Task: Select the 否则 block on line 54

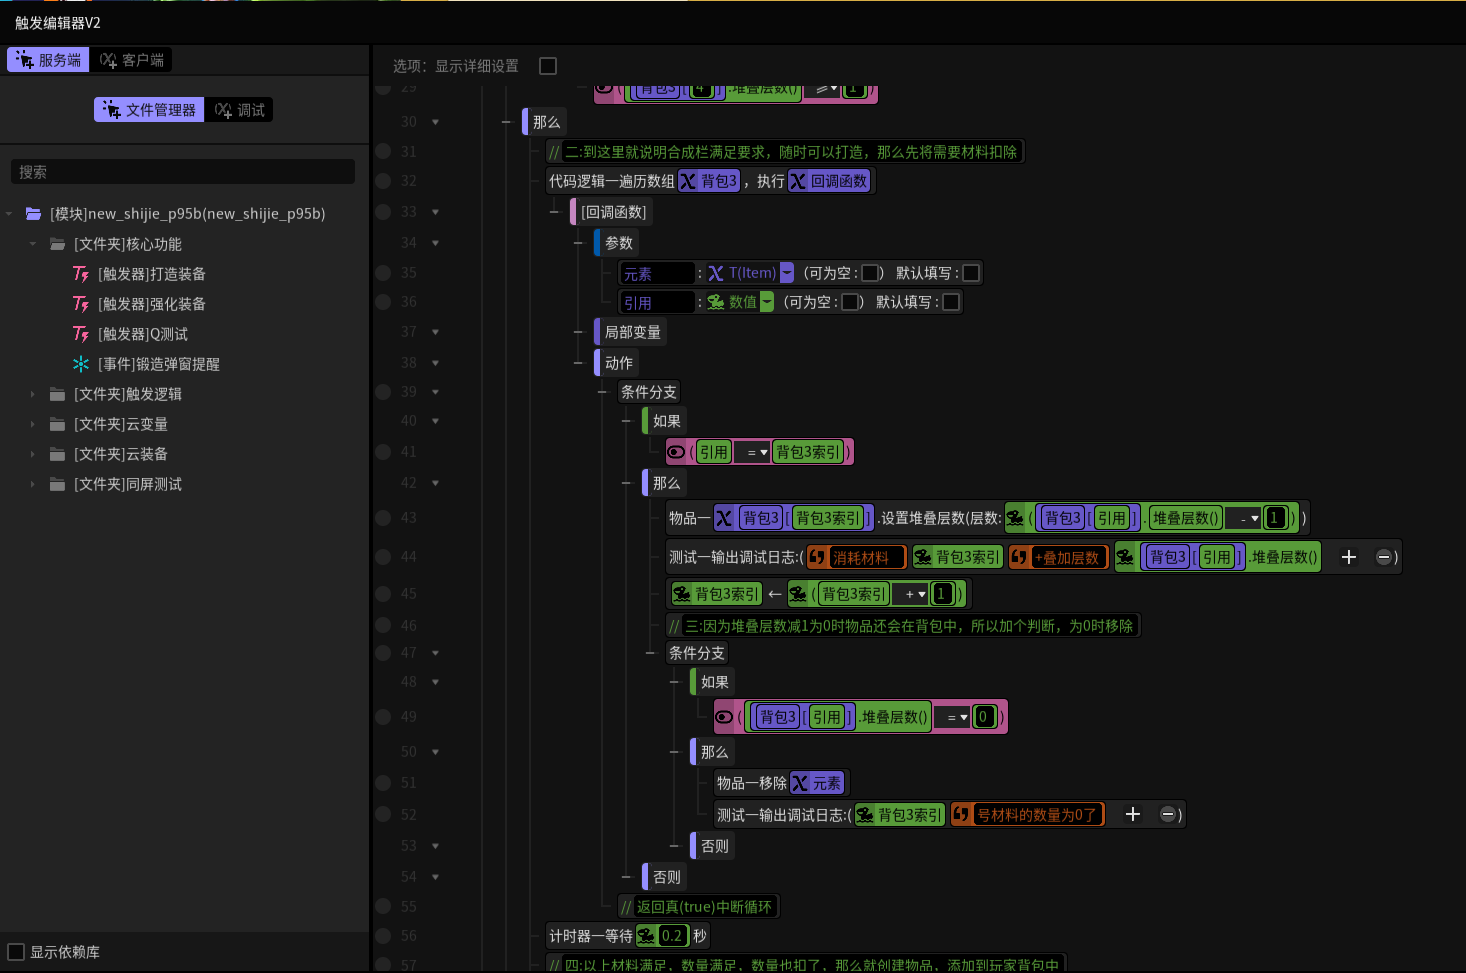Action: pos(665,877)
